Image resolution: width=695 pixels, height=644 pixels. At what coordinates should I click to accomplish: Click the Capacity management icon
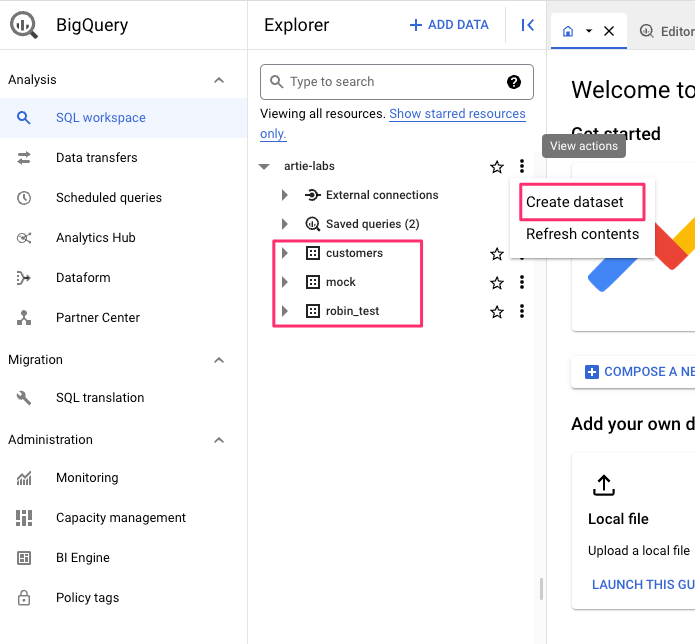click(x=24, y=518)
